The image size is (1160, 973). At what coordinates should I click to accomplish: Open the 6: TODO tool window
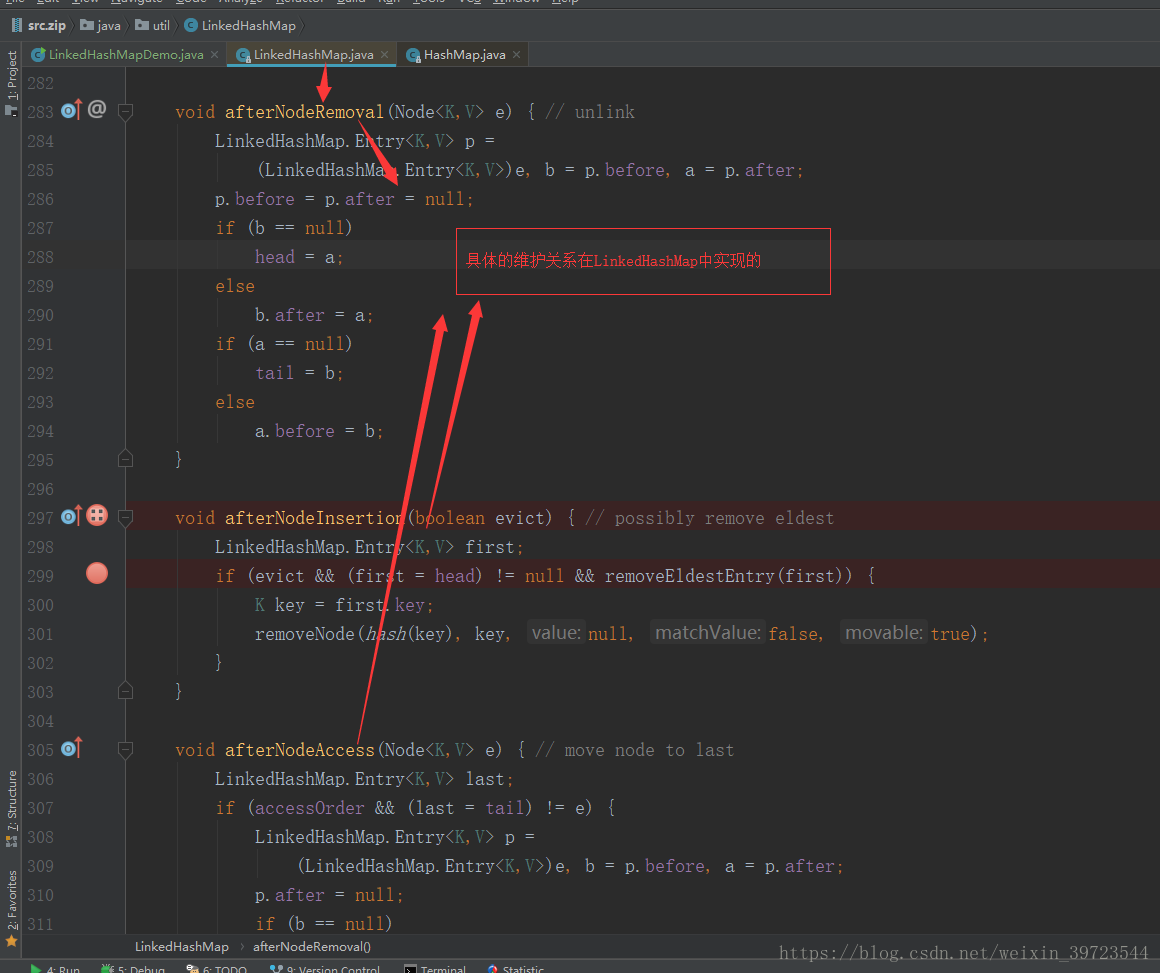(x=216, y=969)
